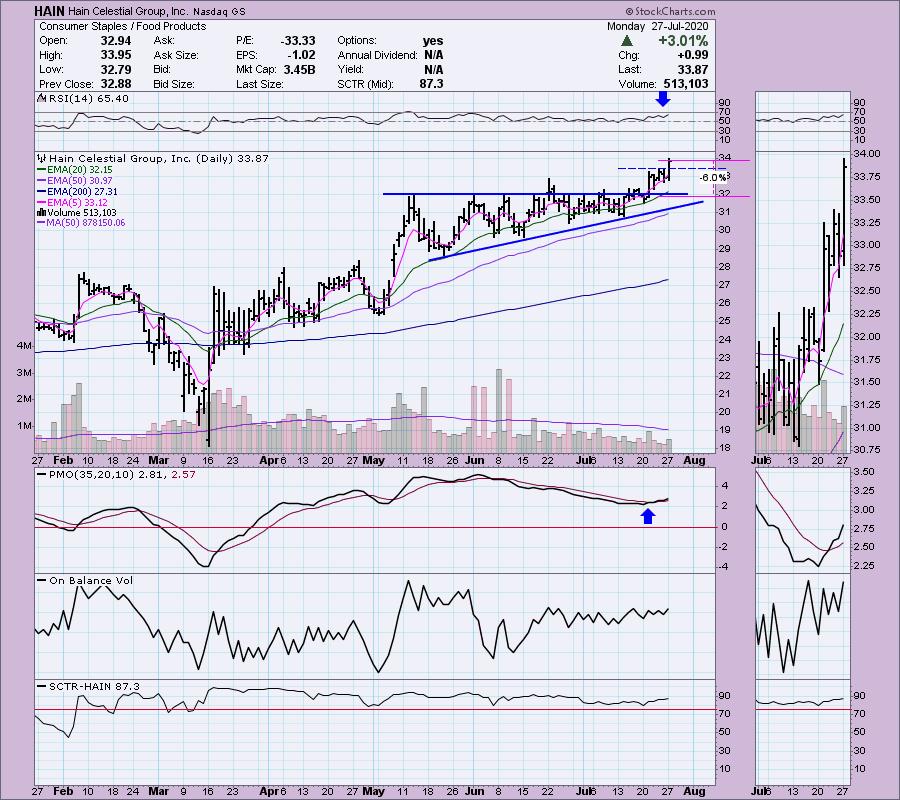Viewport: 900px width, 800px height.
Task: Click the 34.00 price label in the zoomed side panel
Action: coord(867,154)
